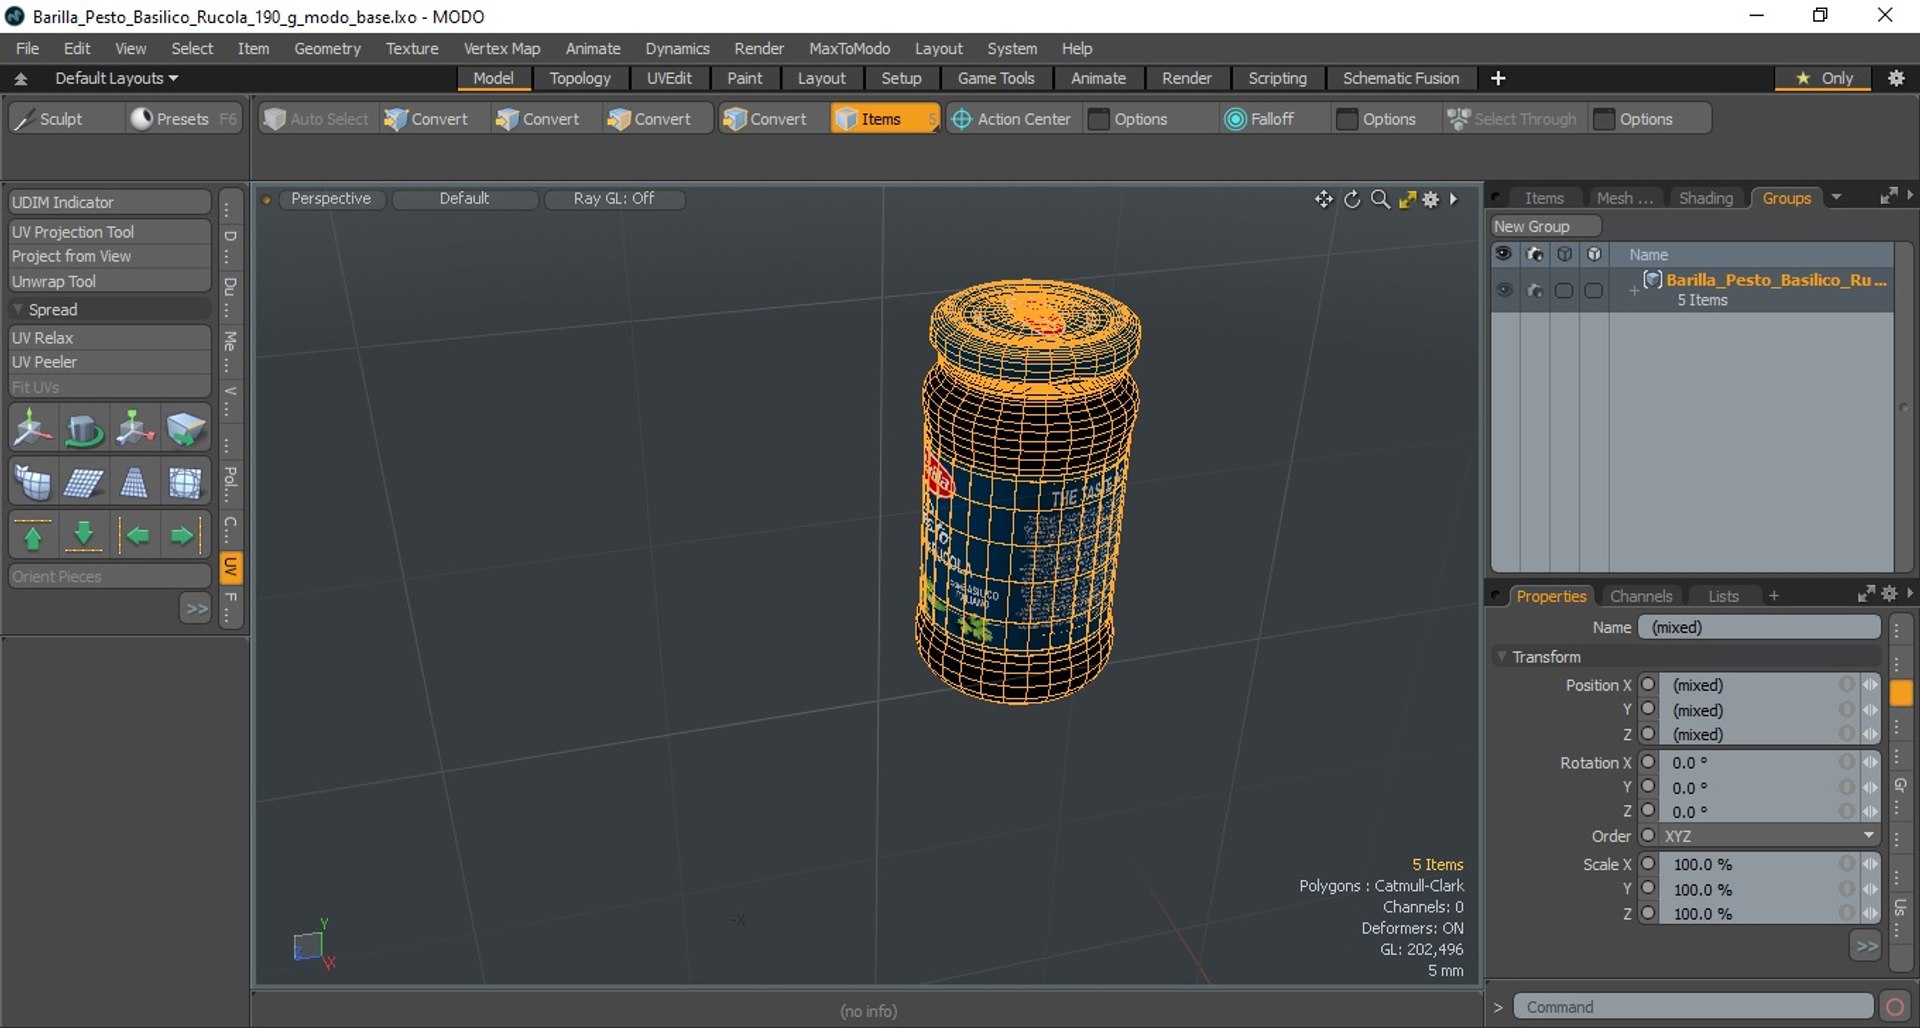1920x1028 pixels.
Task: Open the Default Layouts dropdown
Action: coord(116,78)
